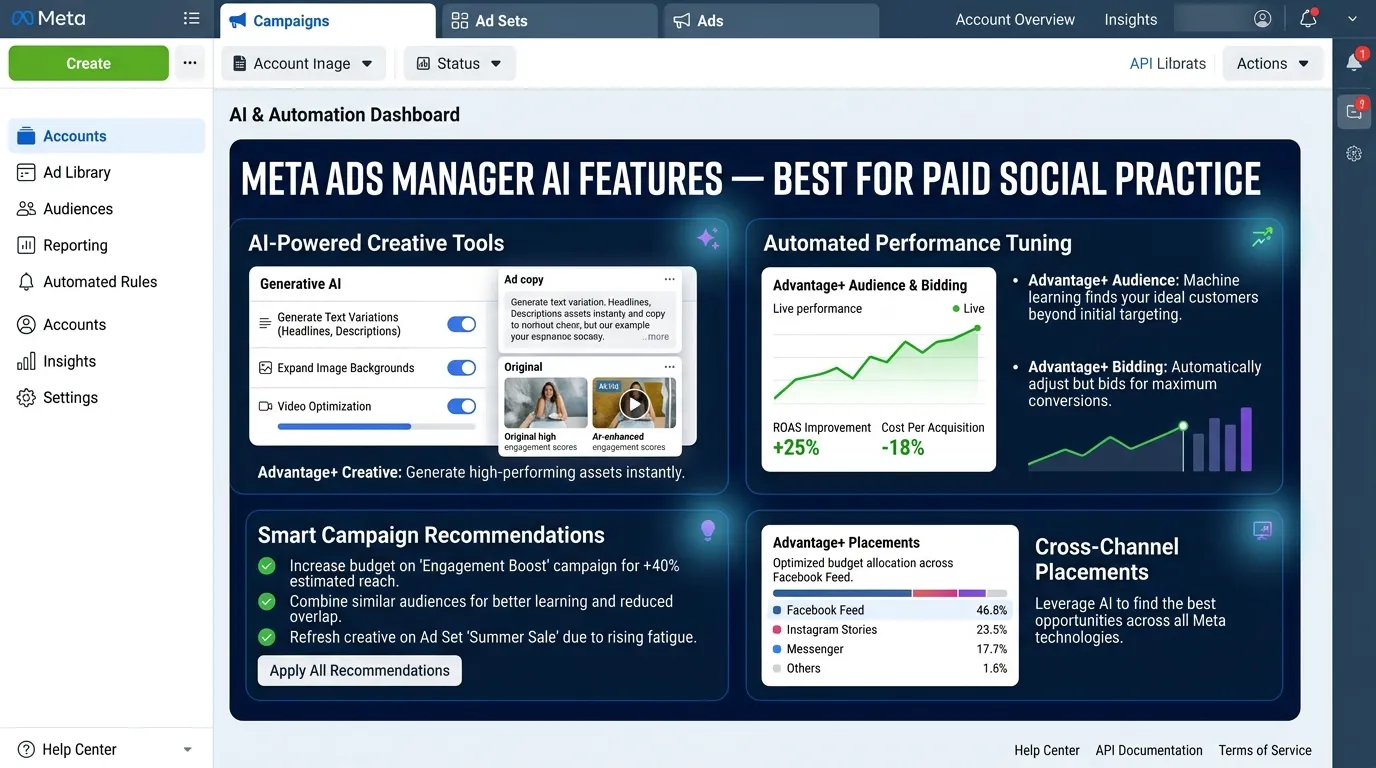The height and width of the screenshot is (768, 1376).
Task: Open the more options ellipsis beside Create
Action: tap(190, 63)
